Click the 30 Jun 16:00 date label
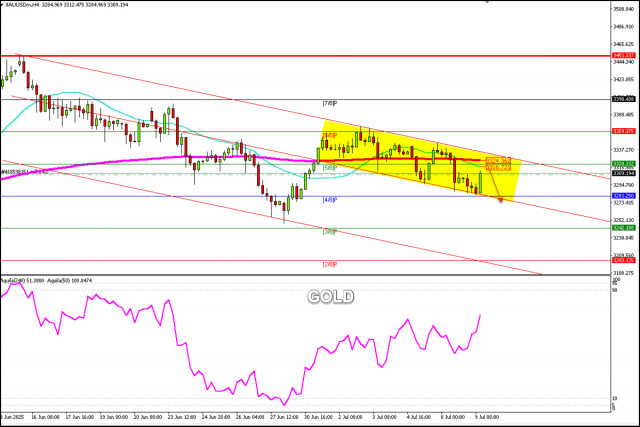The height and width of the screenshot is (427, 640). (x=318, y=417)
